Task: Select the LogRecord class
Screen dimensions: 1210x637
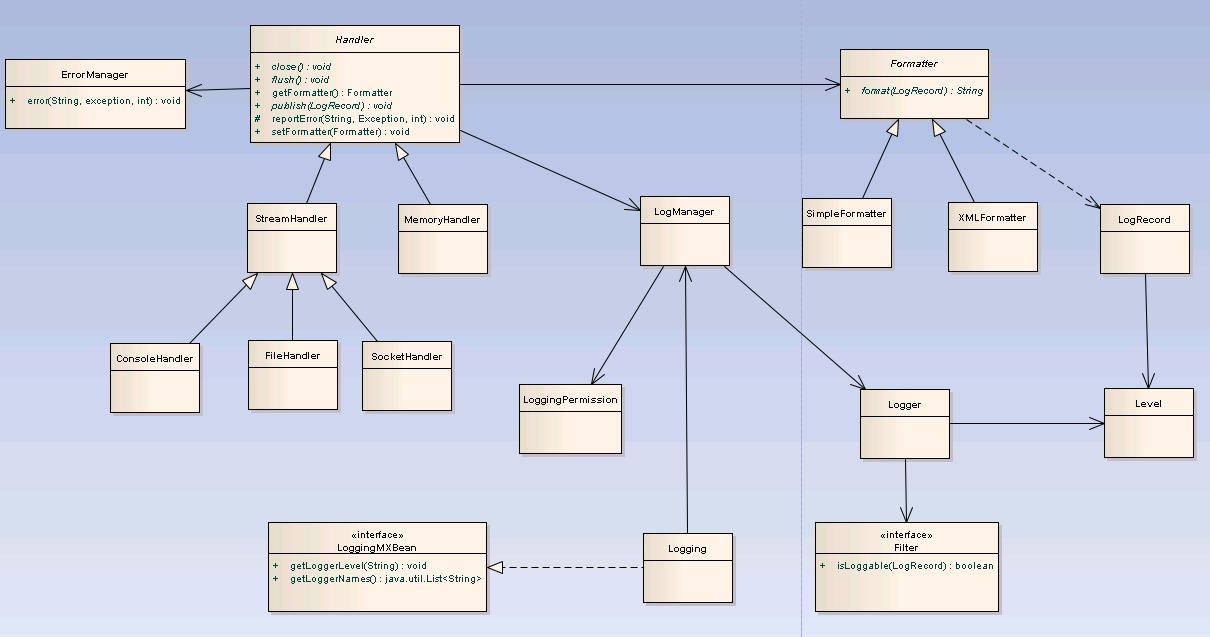Action: [1145, 239]
